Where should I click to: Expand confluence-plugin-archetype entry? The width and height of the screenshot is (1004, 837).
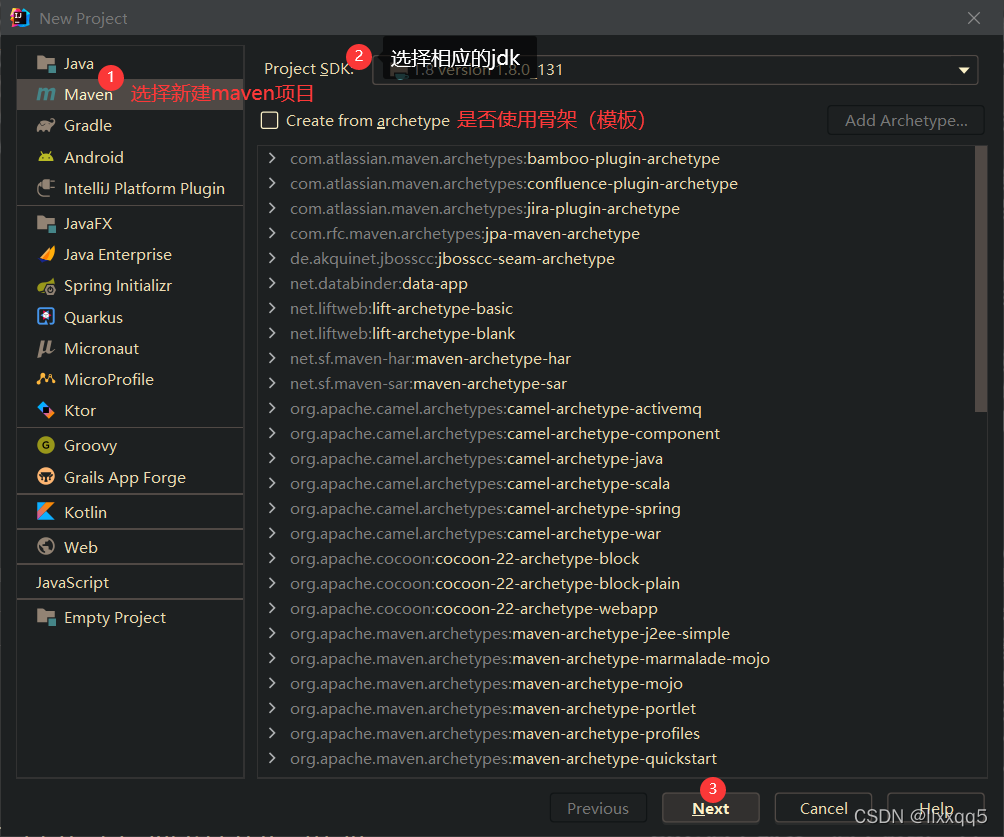tap(272, 183)
